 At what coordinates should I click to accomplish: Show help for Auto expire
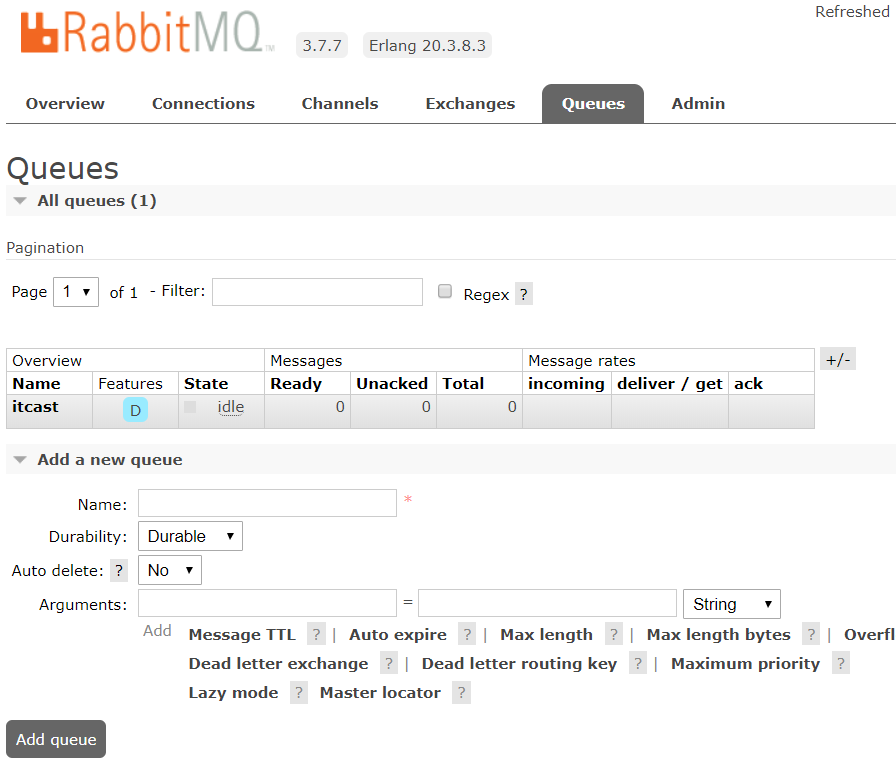(467, 634)
